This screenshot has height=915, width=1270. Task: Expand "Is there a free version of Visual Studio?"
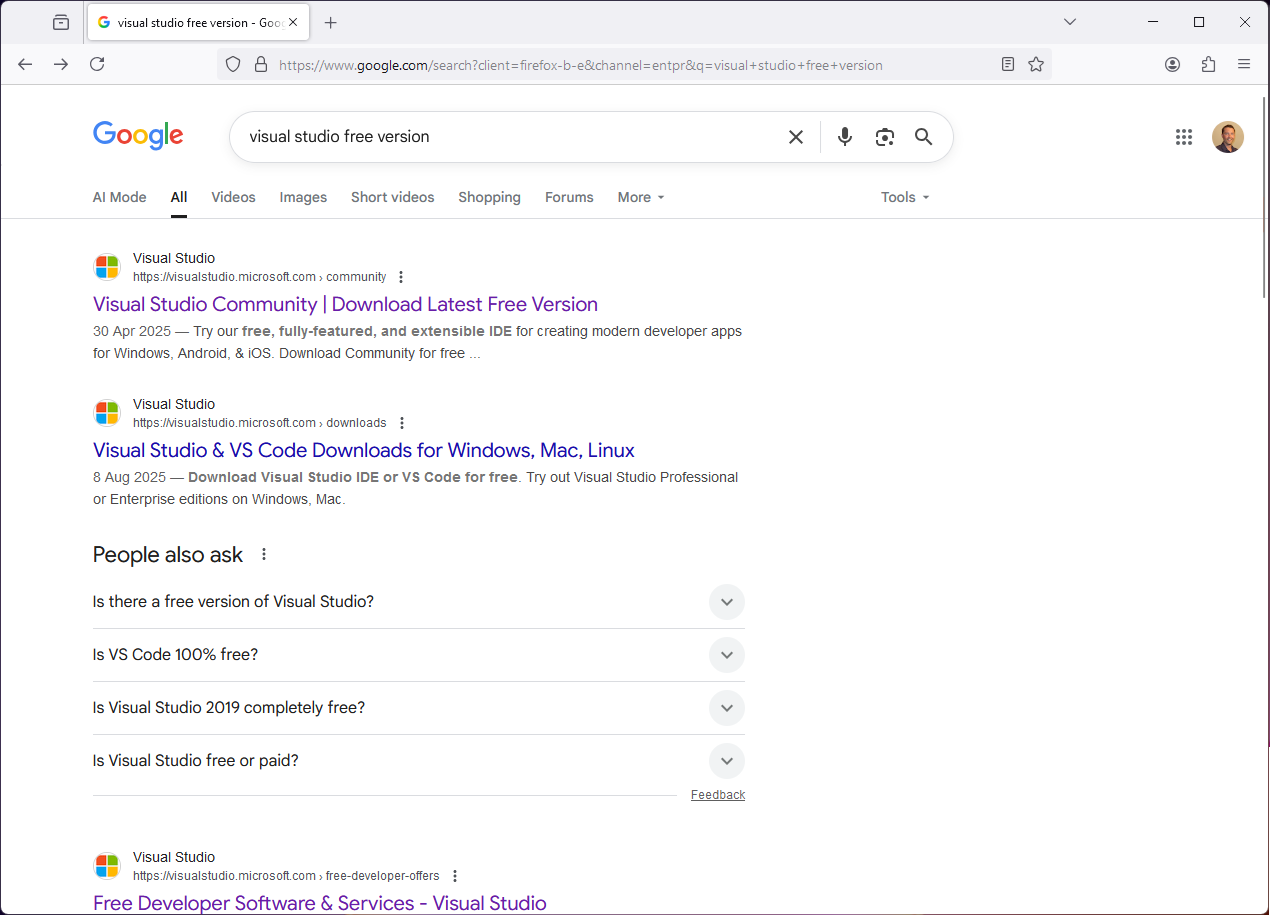[727, 602]
